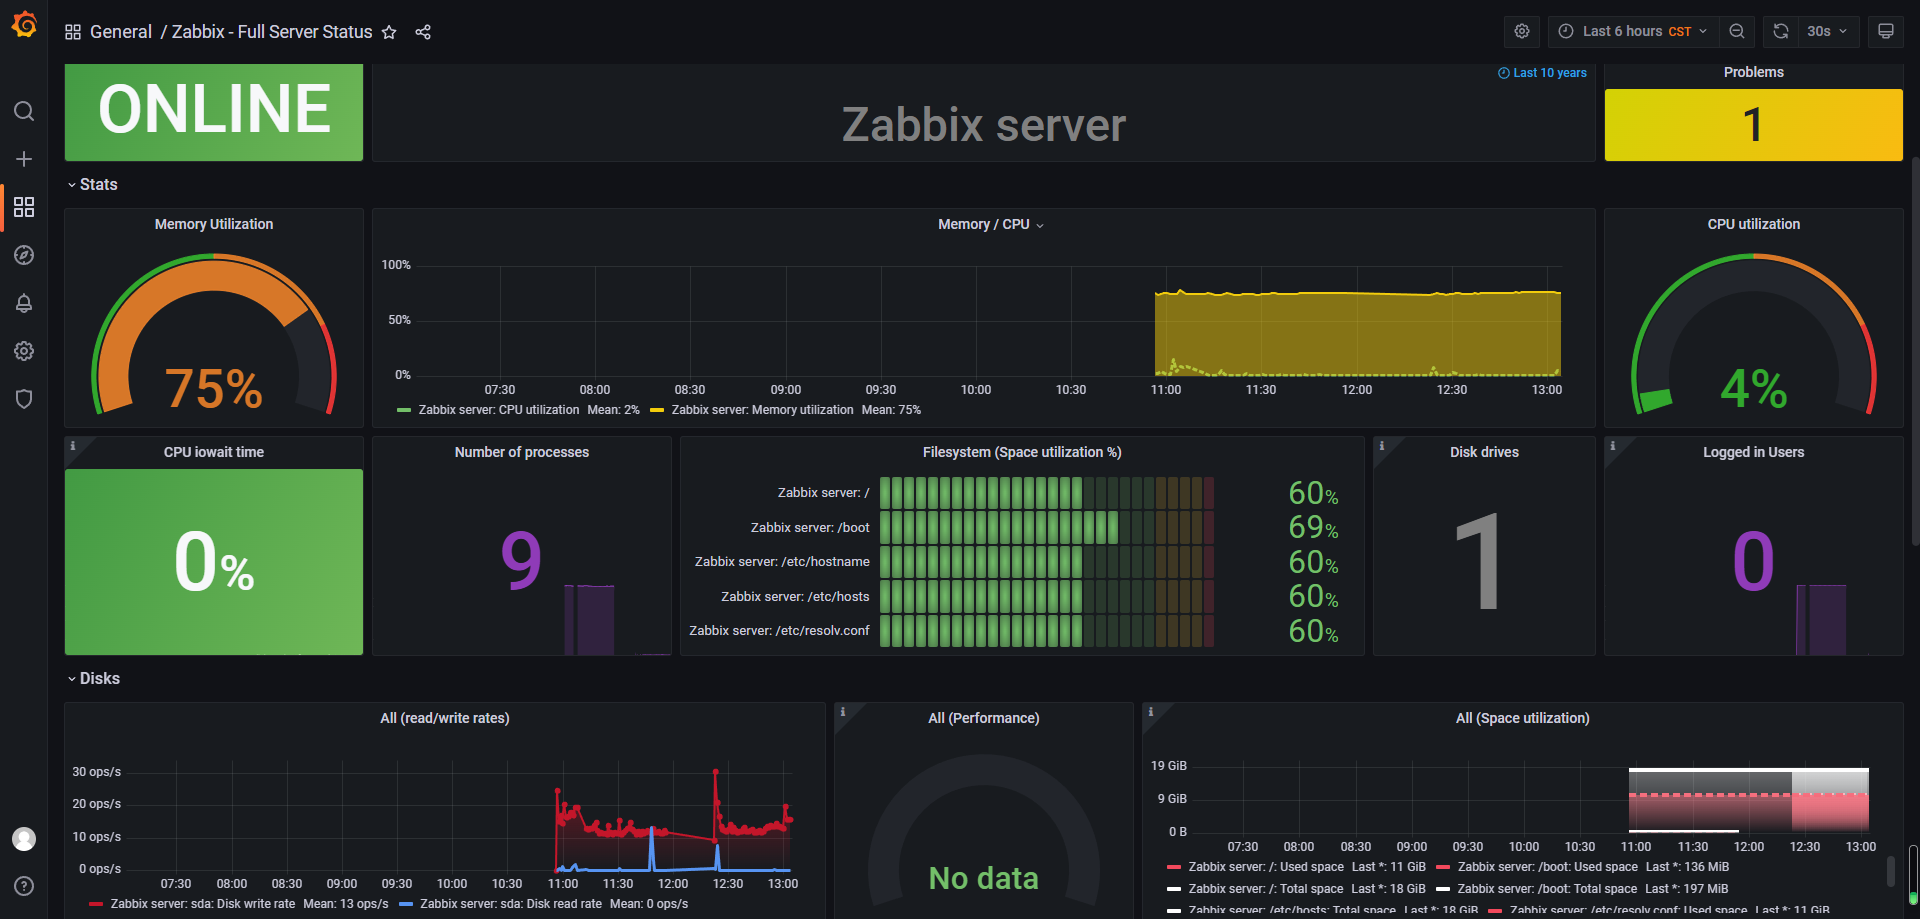
Task: Open the Grafana home logo
Action: (x=24, y=24)
